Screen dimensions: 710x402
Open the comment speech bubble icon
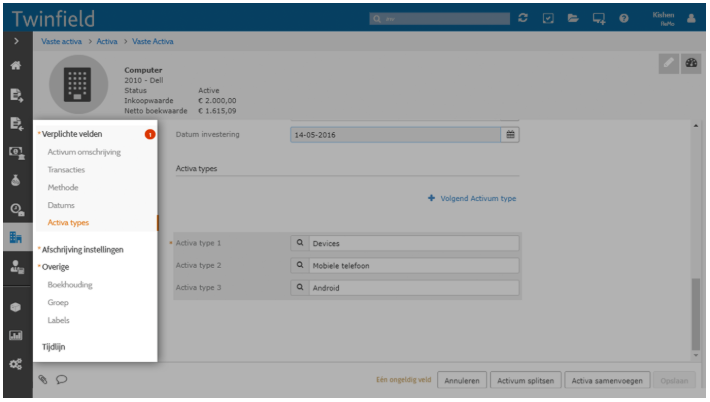(x=62, y=380)
